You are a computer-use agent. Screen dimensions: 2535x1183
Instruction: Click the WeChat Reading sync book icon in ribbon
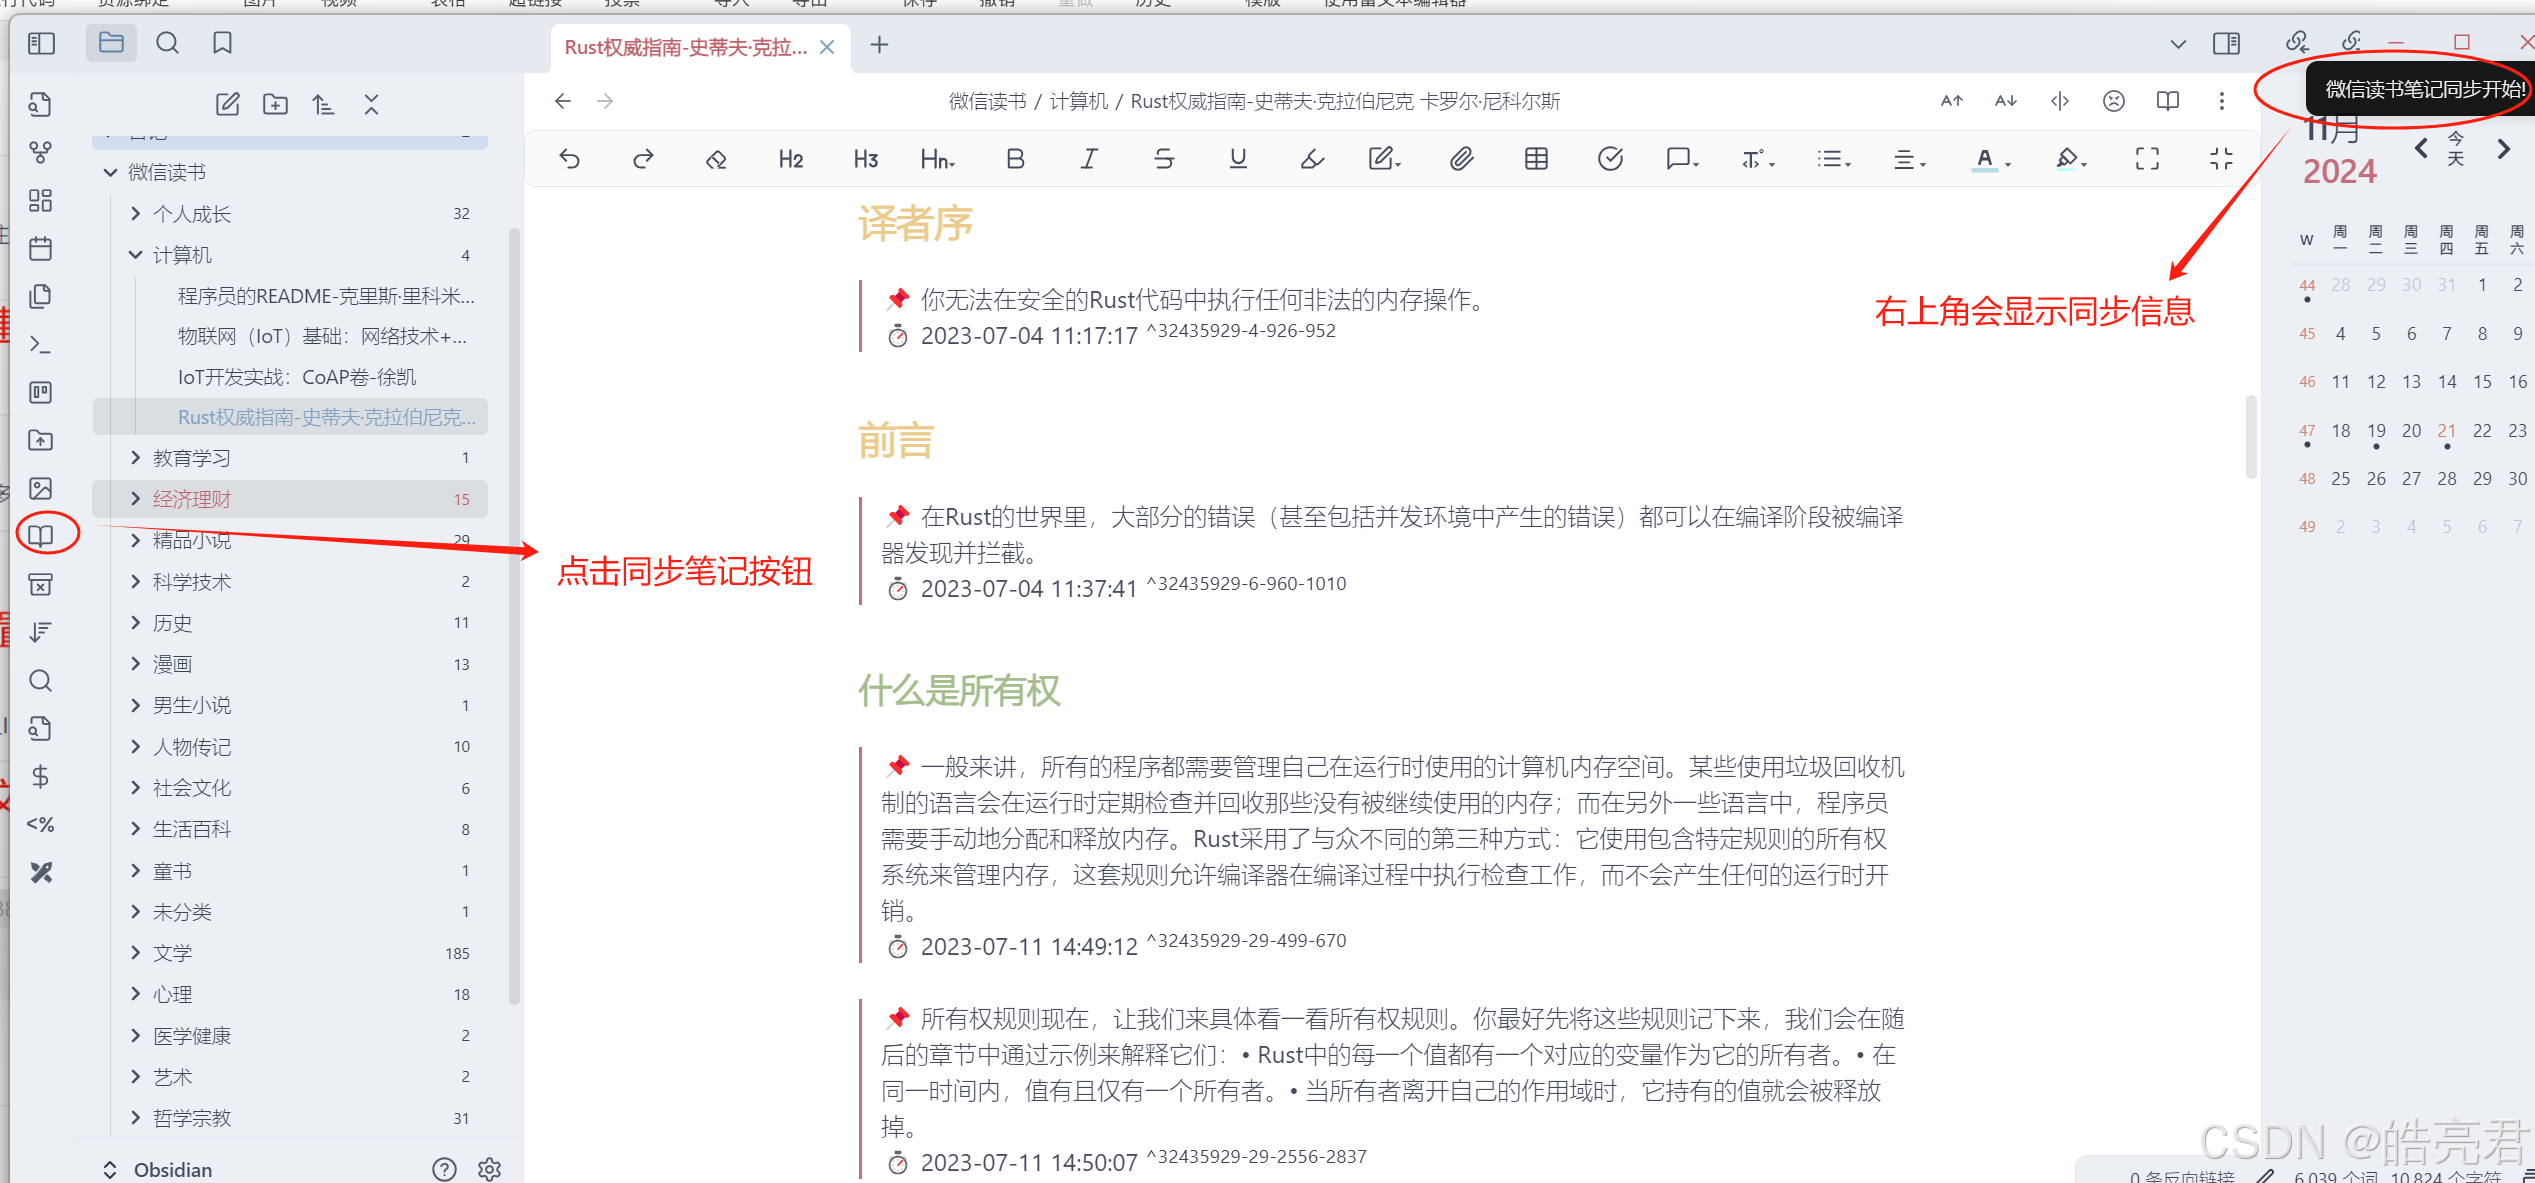tap(41, 535)
